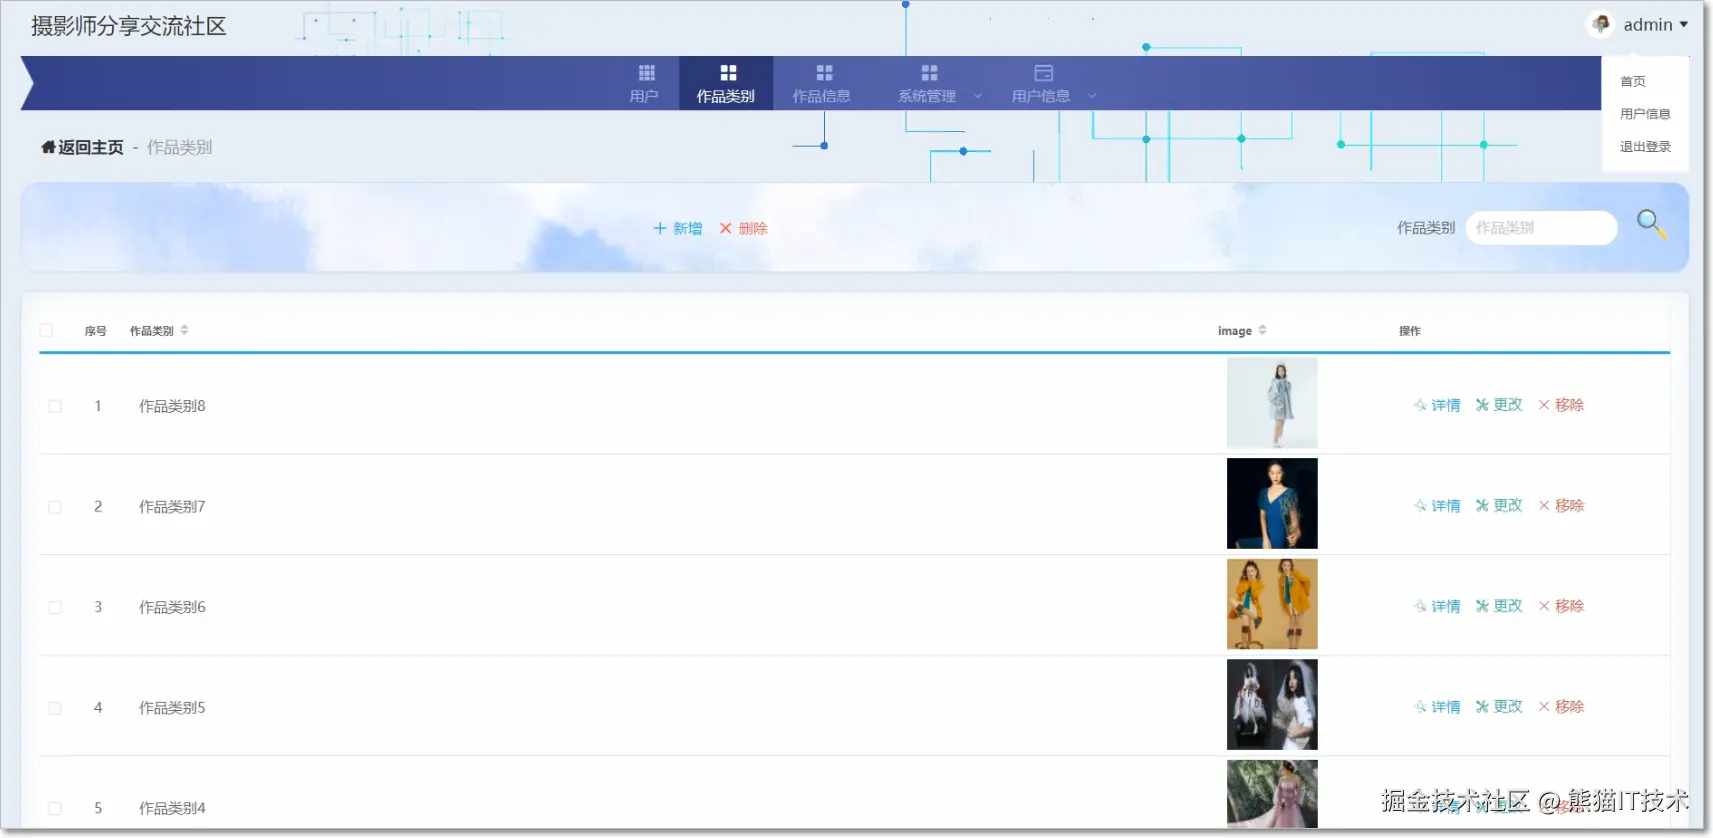The height and width of the screenshot is (838, 1713).
Task: View 详情 for 作品类别7
Action: tap(1437, 506)
